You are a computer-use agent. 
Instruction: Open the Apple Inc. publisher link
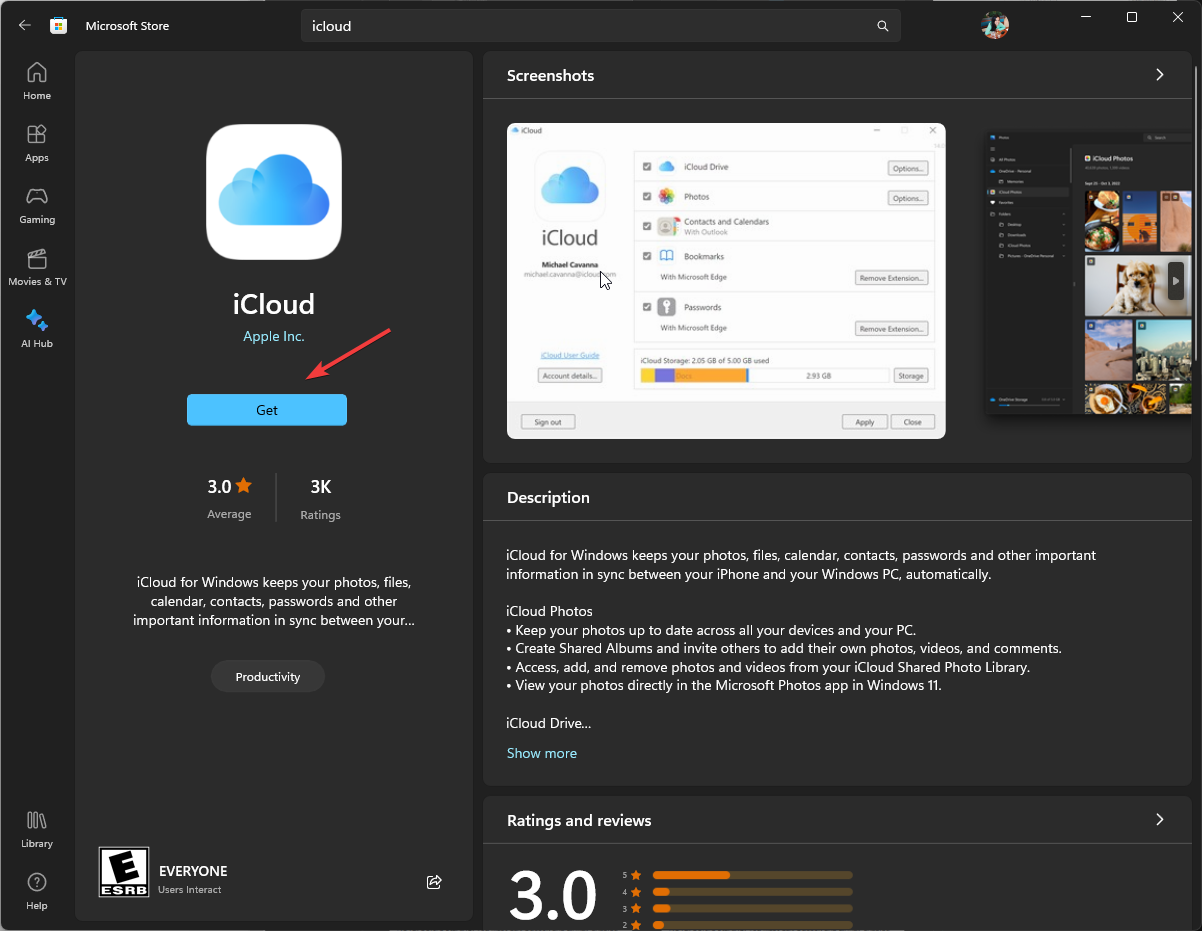tap(274, 336)
